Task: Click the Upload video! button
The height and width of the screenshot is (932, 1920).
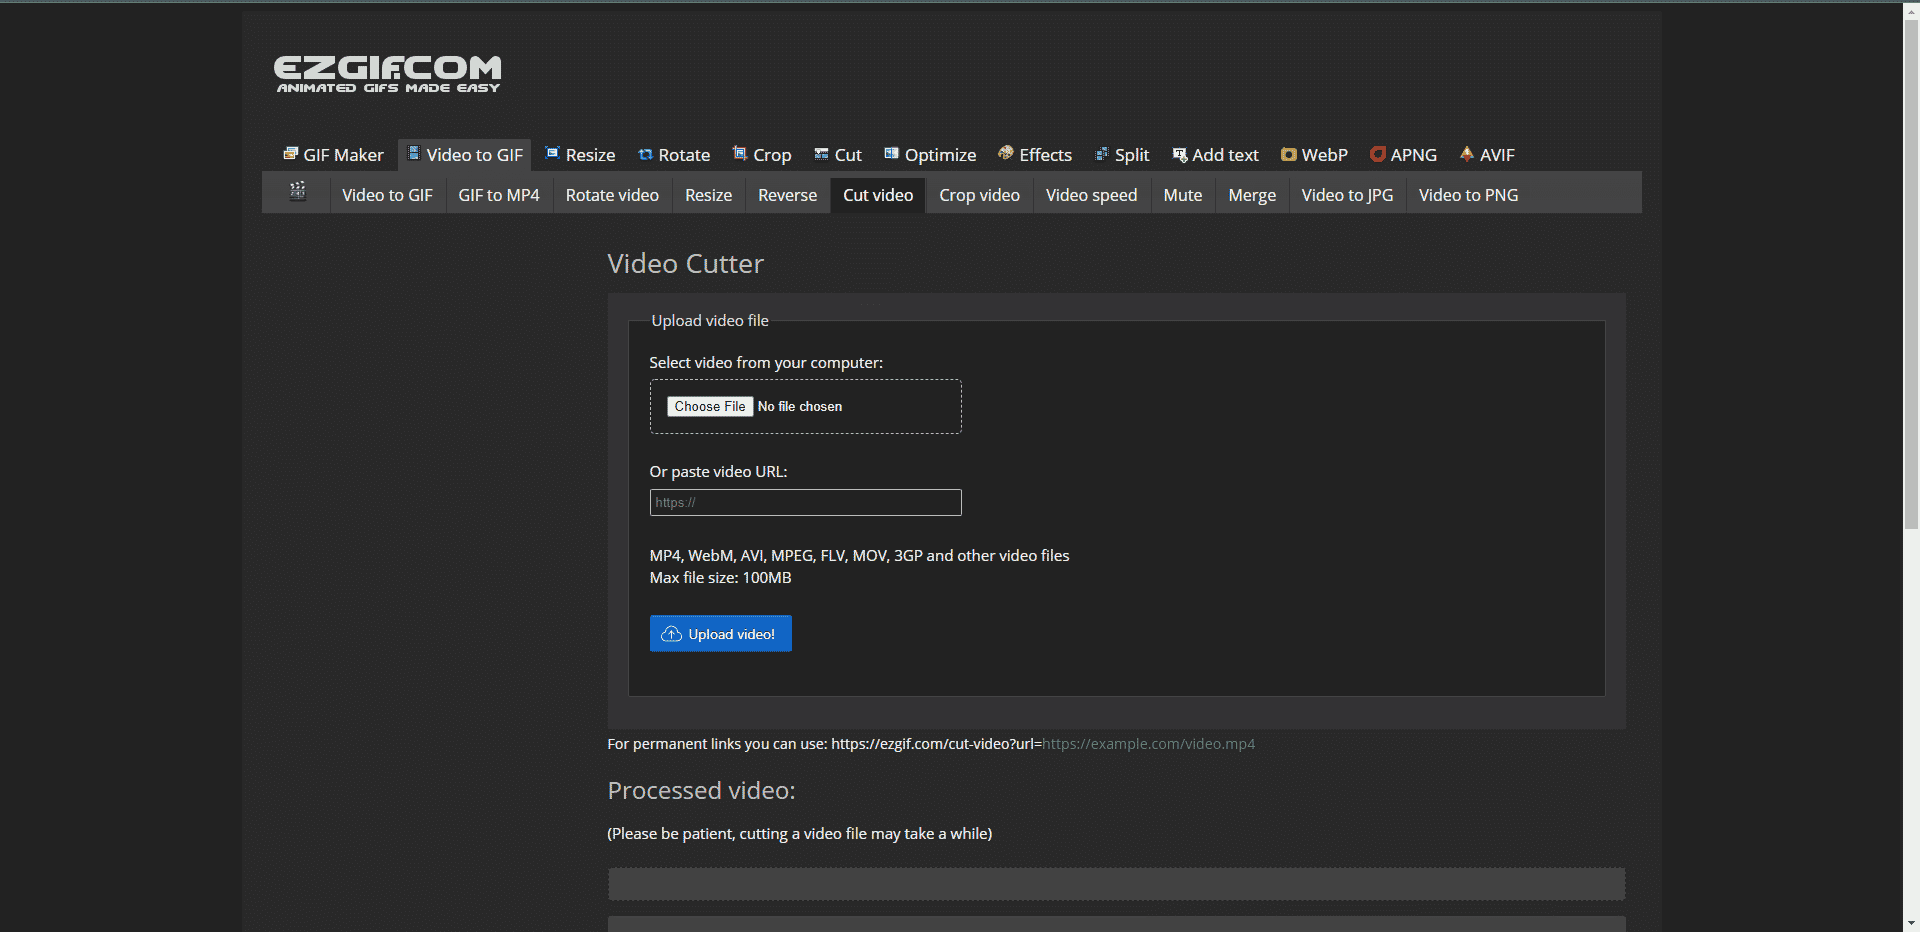Action: [721, 634]
